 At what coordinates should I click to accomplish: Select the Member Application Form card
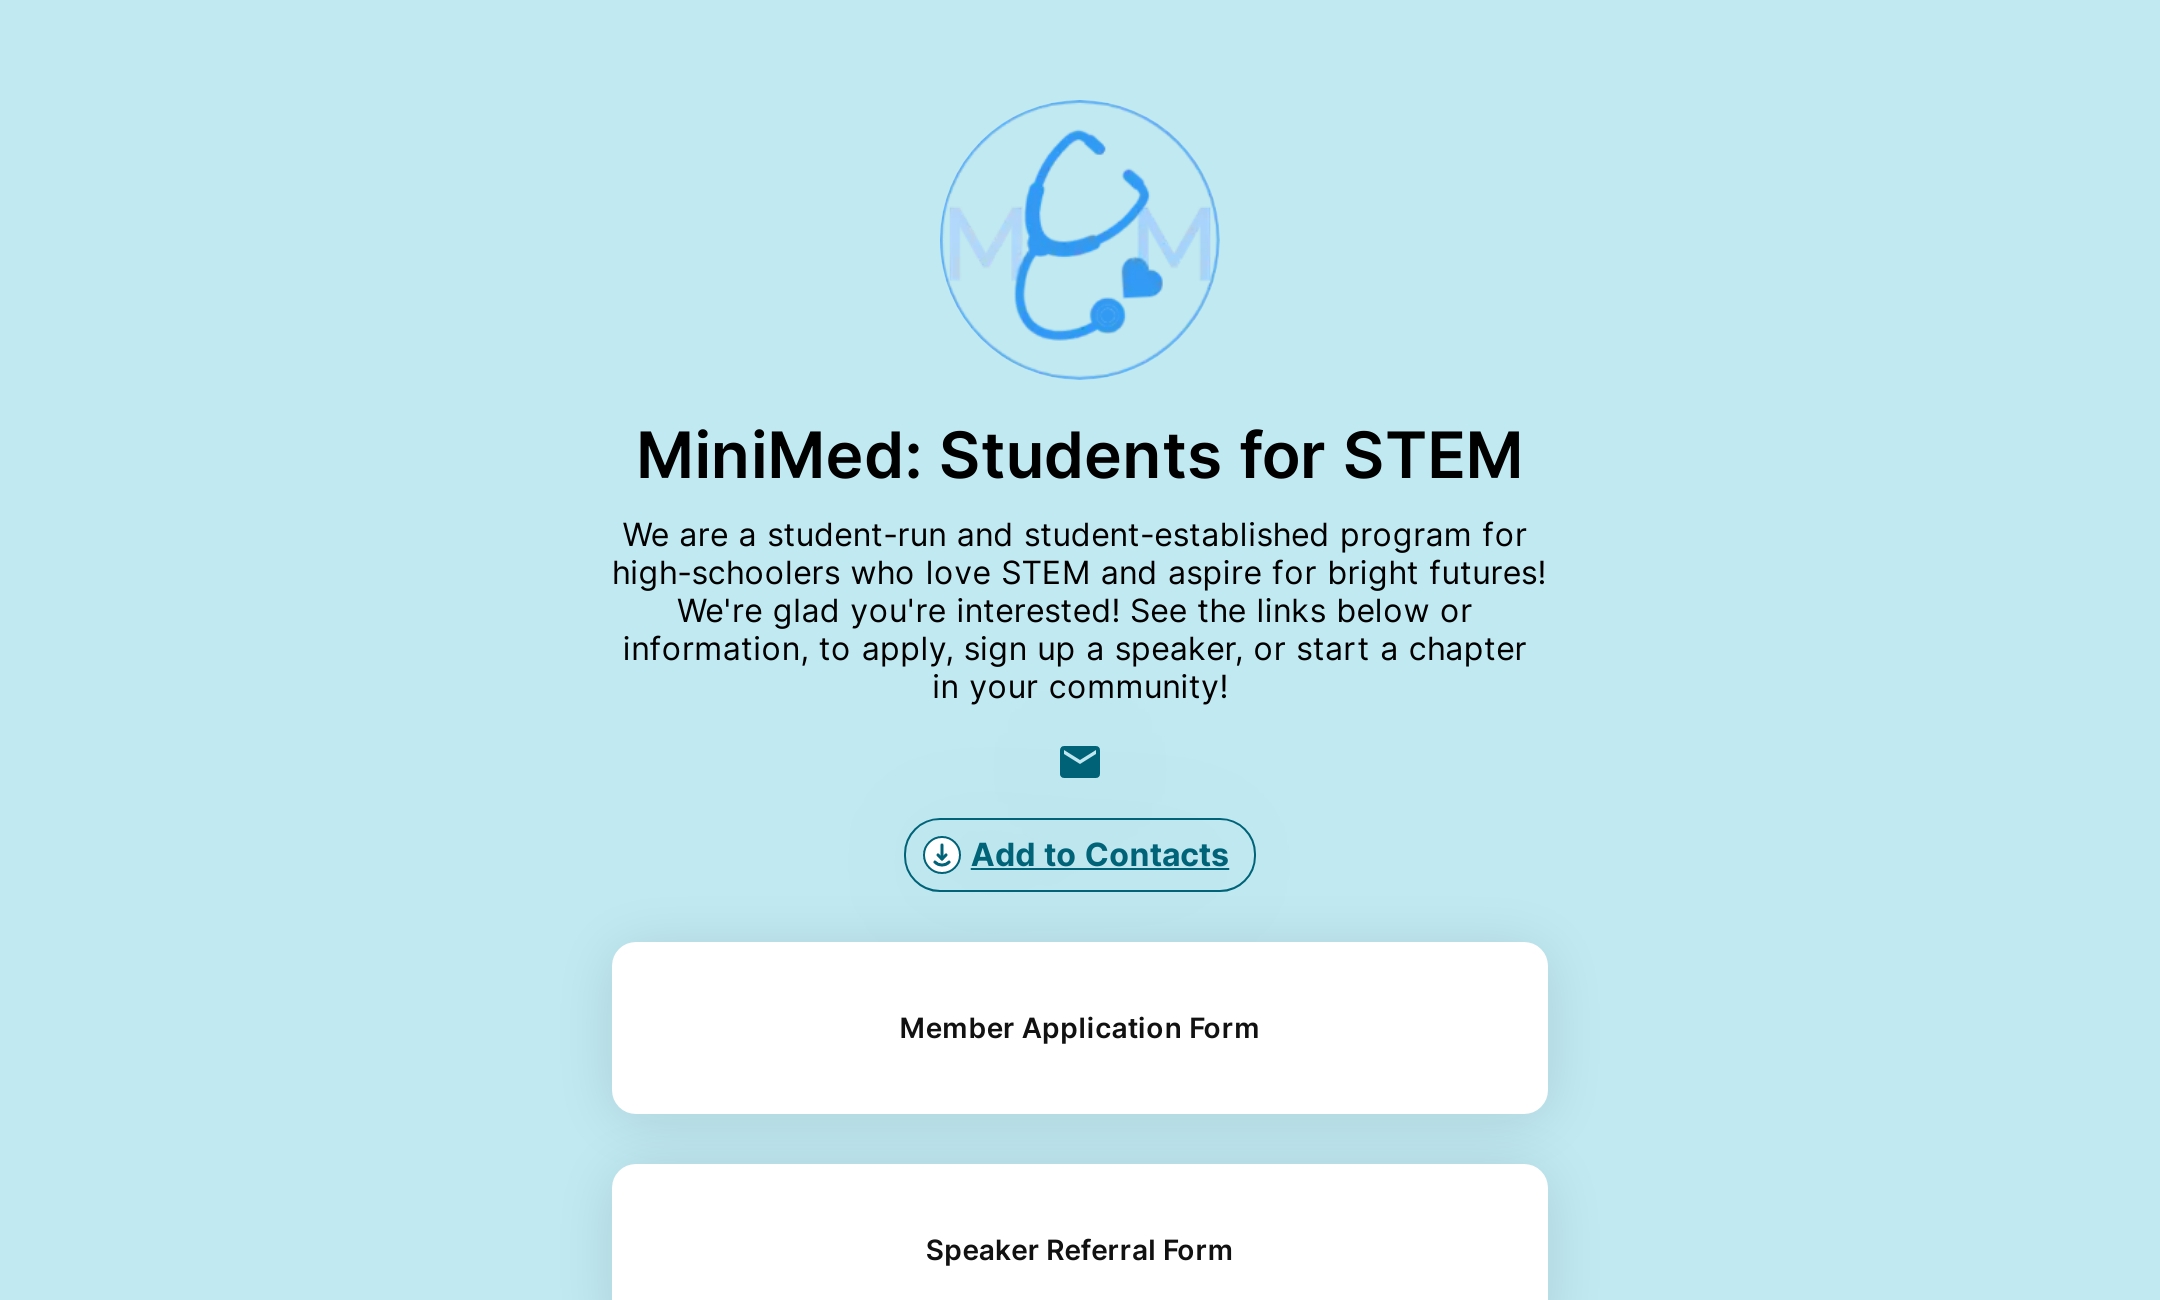(x=1079, y=1028)
